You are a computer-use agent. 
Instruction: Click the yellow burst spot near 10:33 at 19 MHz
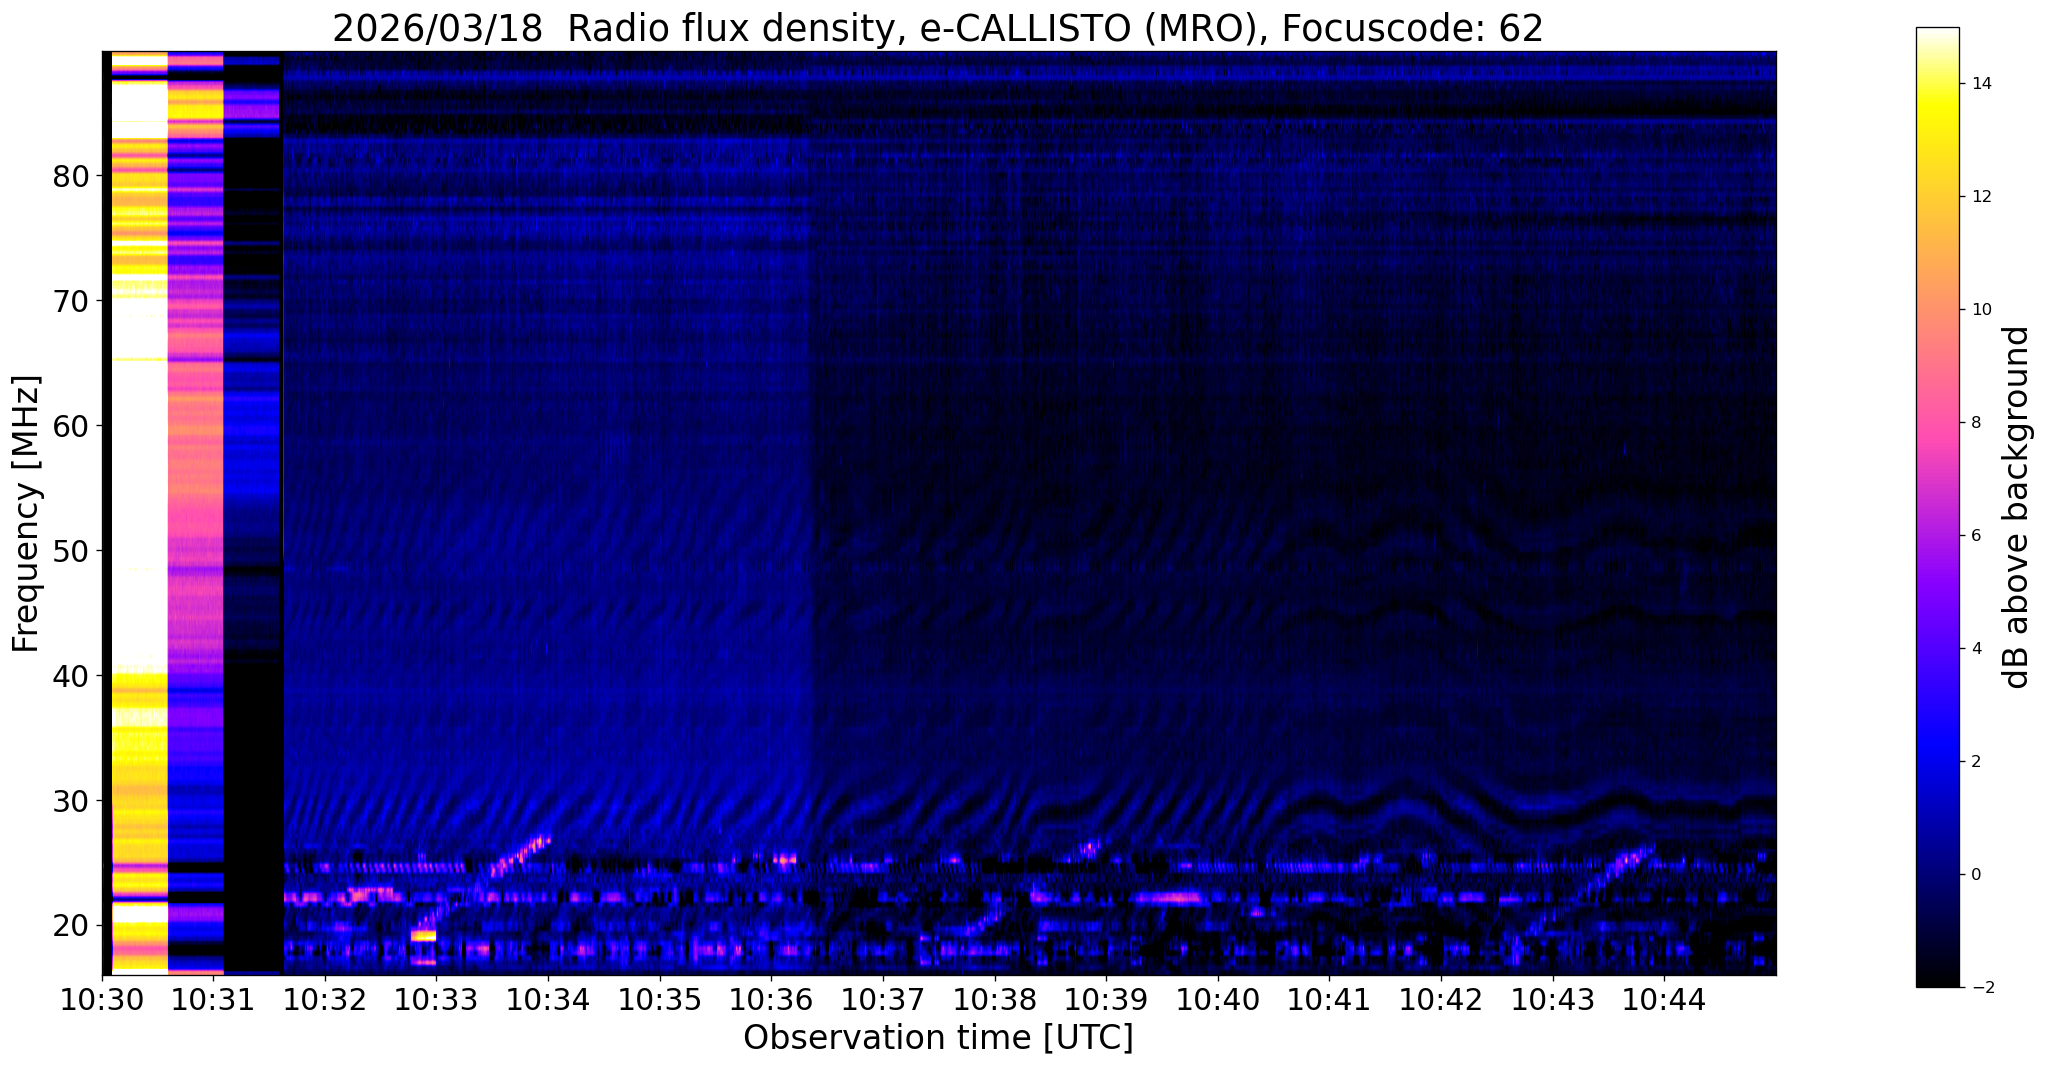tap(423, 936)
